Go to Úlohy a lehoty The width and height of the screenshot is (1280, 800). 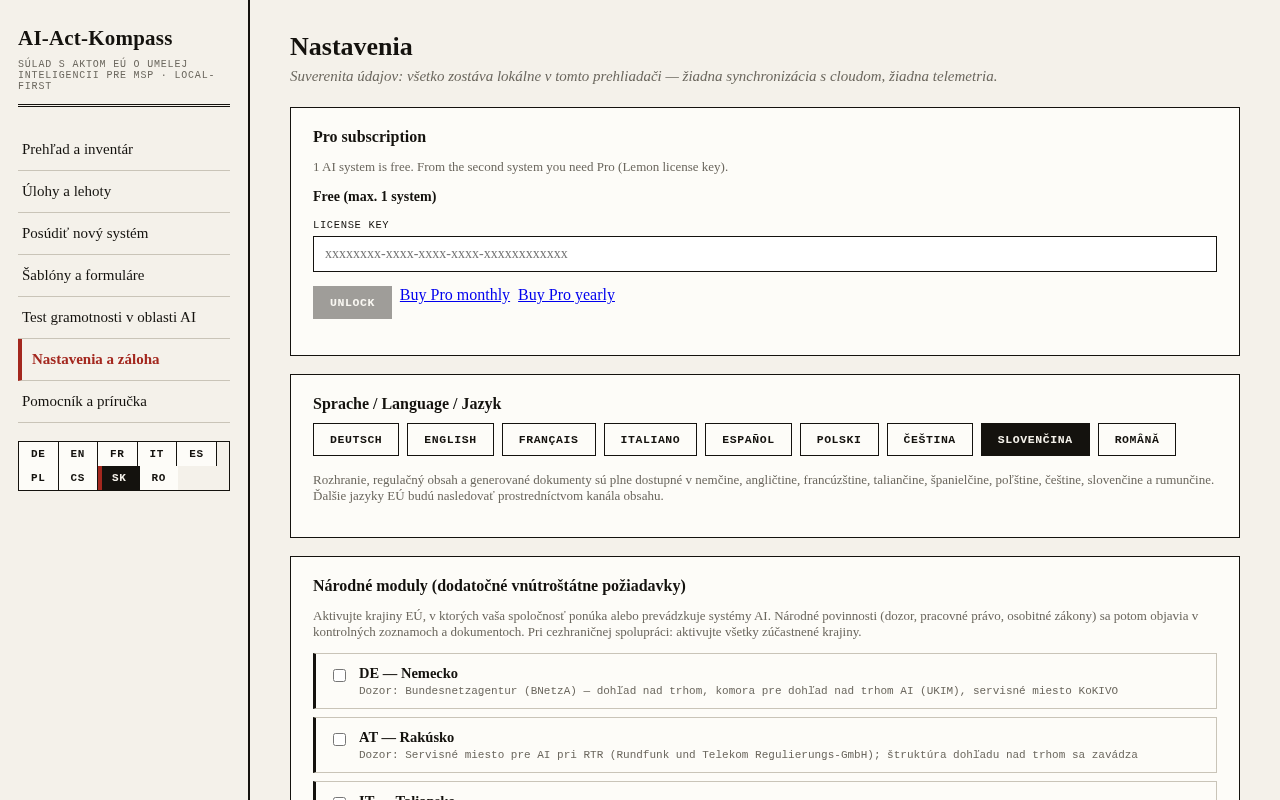[124, 191]
